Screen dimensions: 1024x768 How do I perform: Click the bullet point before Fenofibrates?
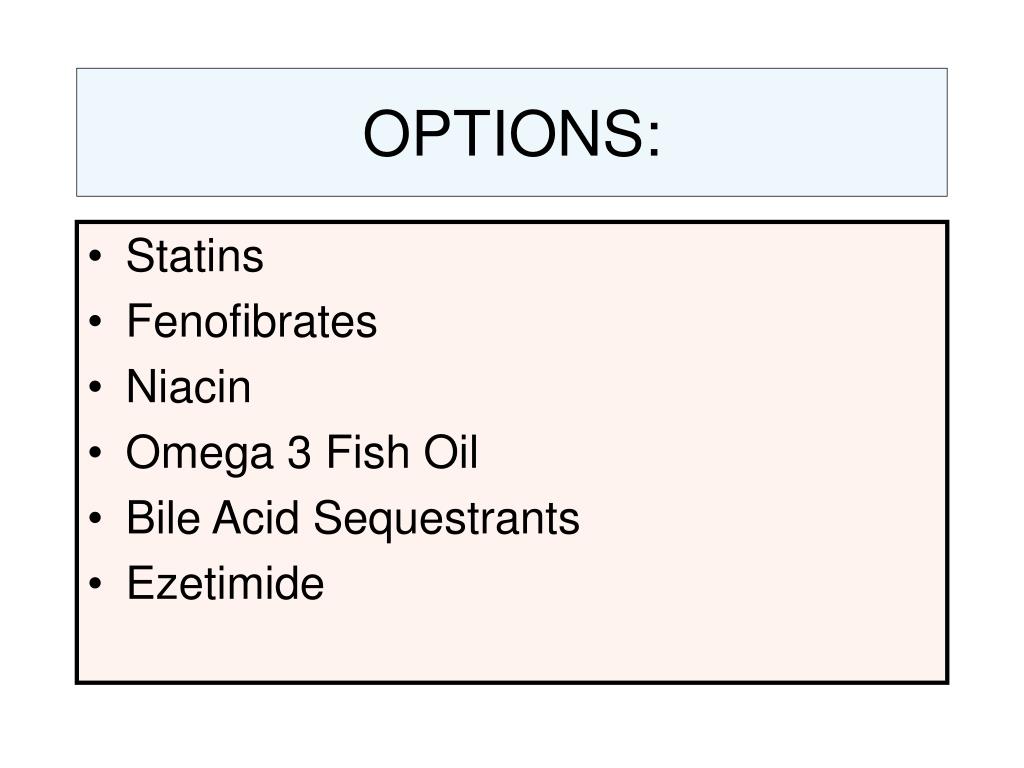coord(95,321)
